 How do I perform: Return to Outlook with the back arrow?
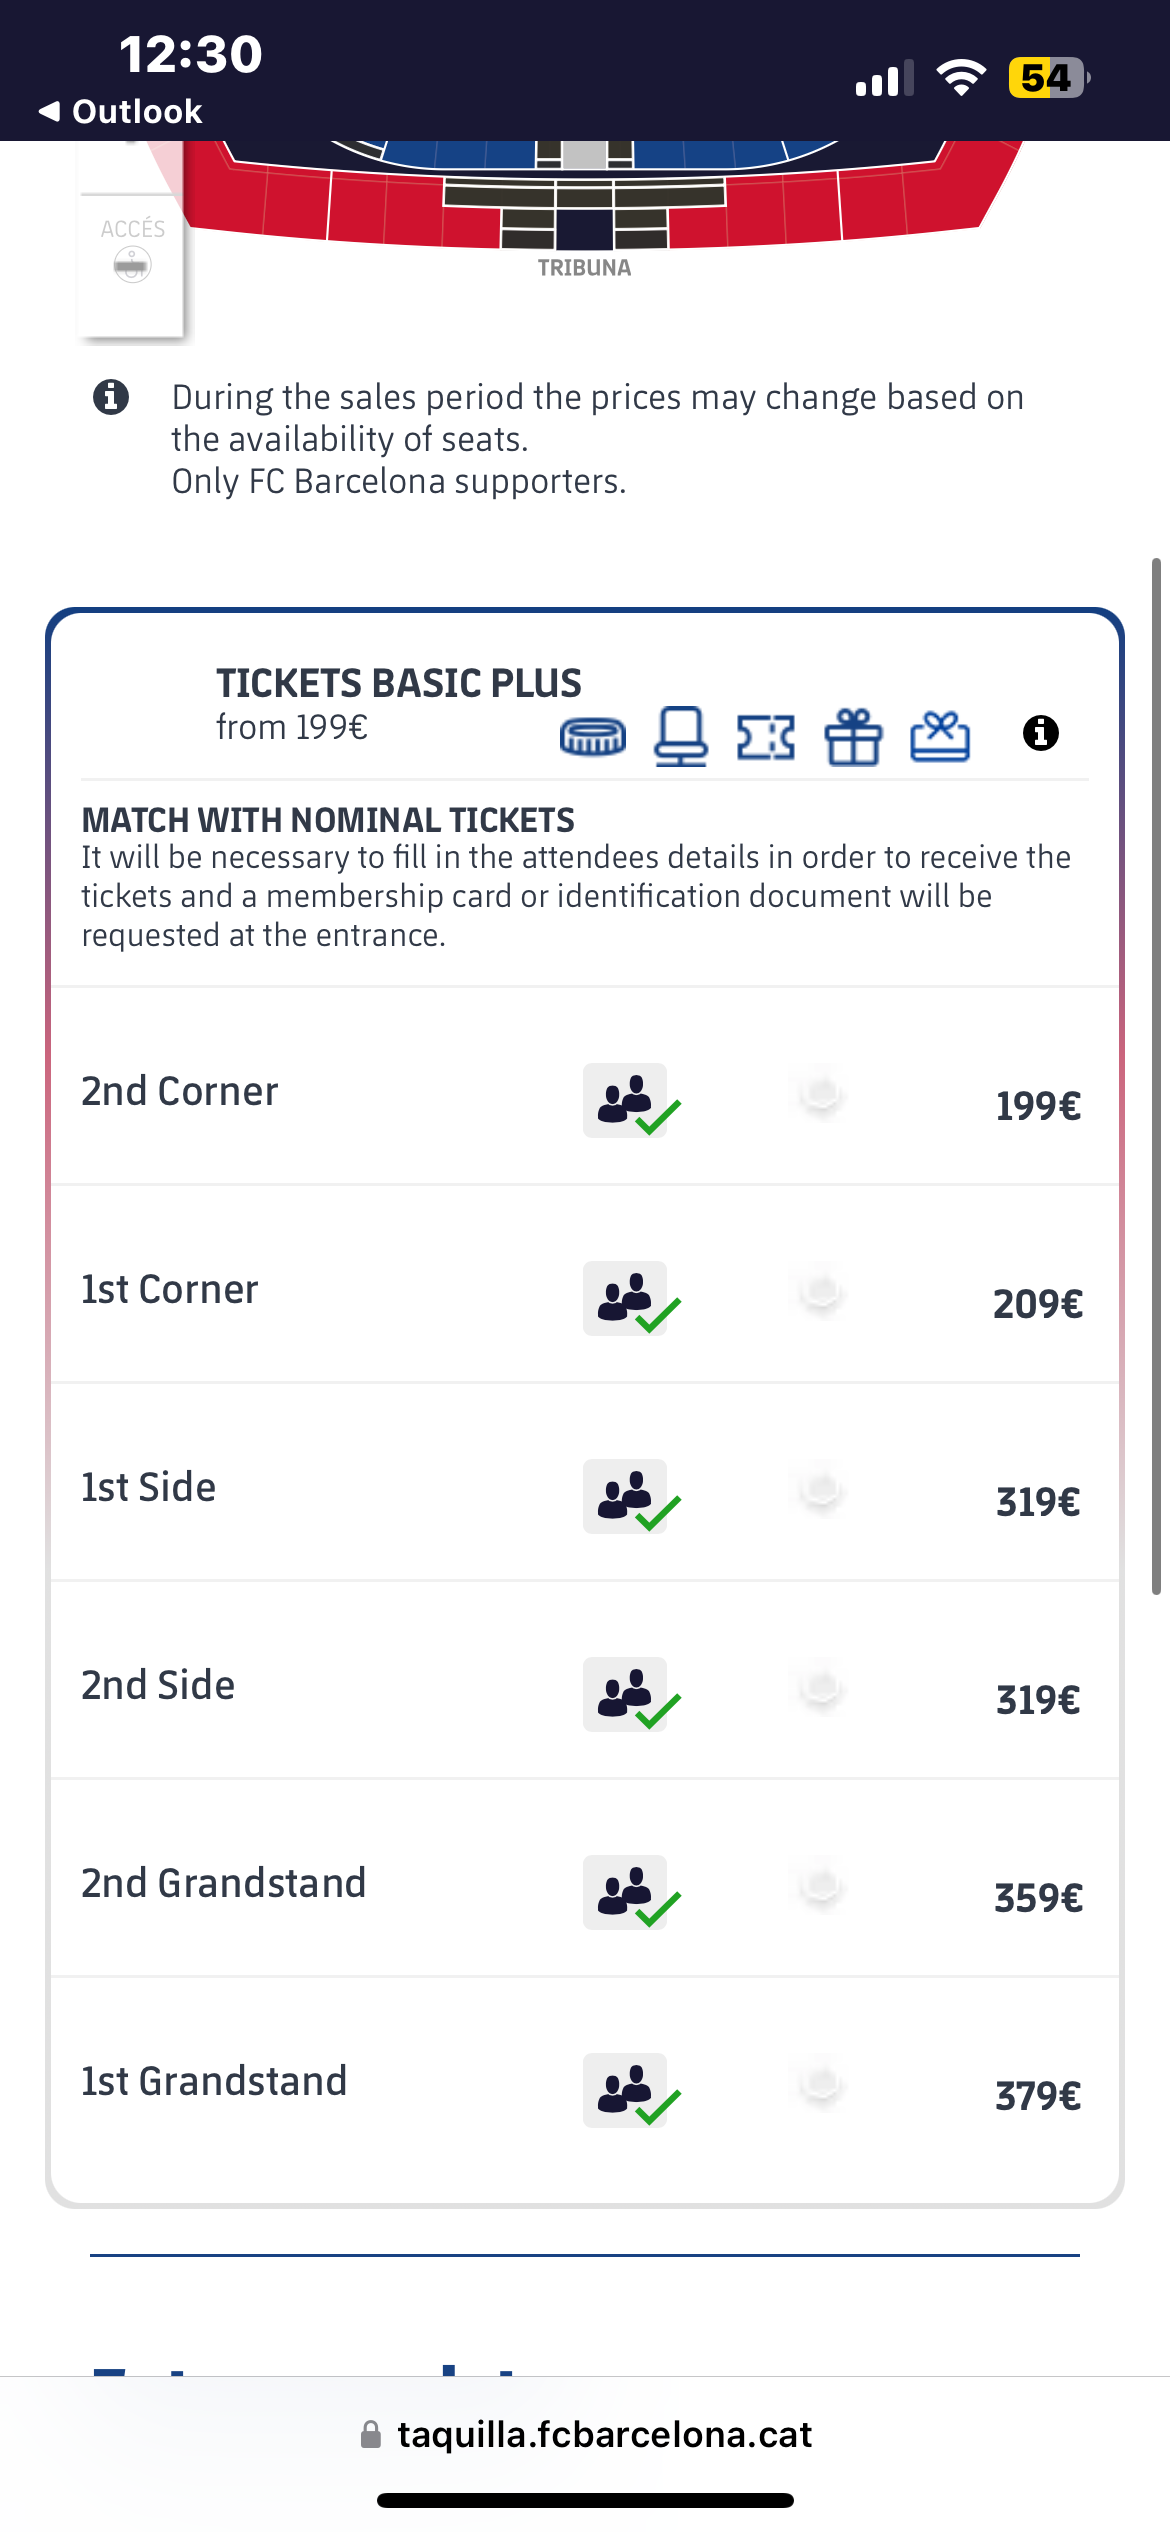[x=50, y=111]
